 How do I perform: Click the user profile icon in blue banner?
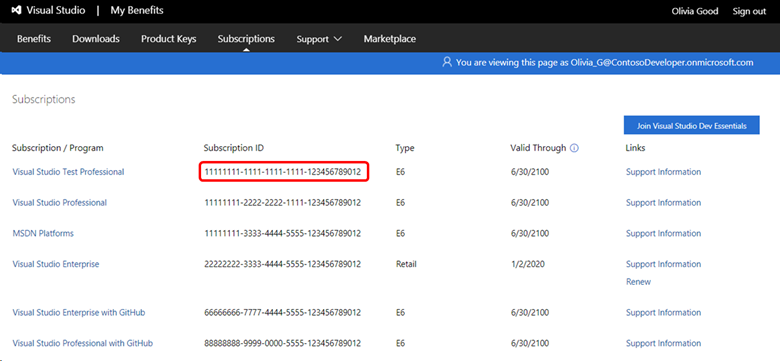coord(447,63)
